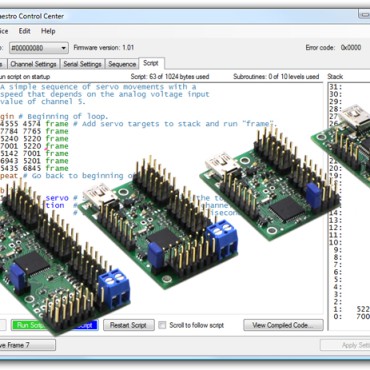
Task: Click the Maestro Control Center title bar
Action: tap(180, 16)
